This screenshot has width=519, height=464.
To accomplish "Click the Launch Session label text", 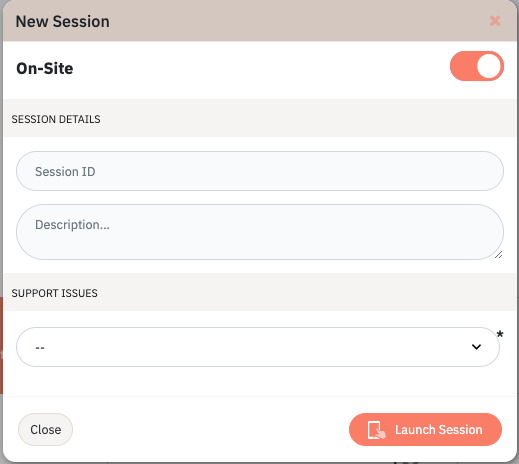I will (439, 430).
